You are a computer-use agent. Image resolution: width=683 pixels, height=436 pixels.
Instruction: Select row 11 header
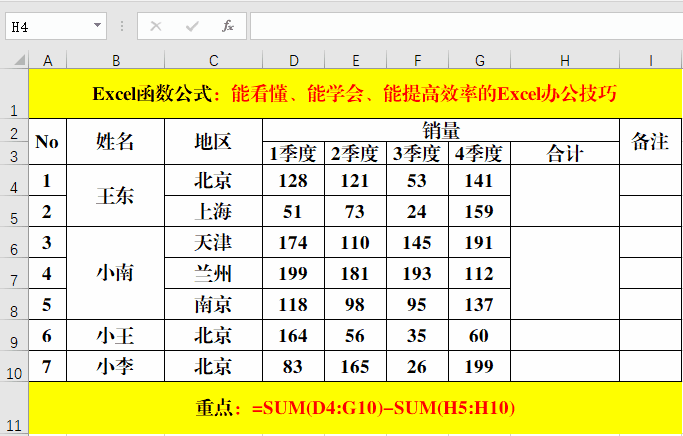14,407
